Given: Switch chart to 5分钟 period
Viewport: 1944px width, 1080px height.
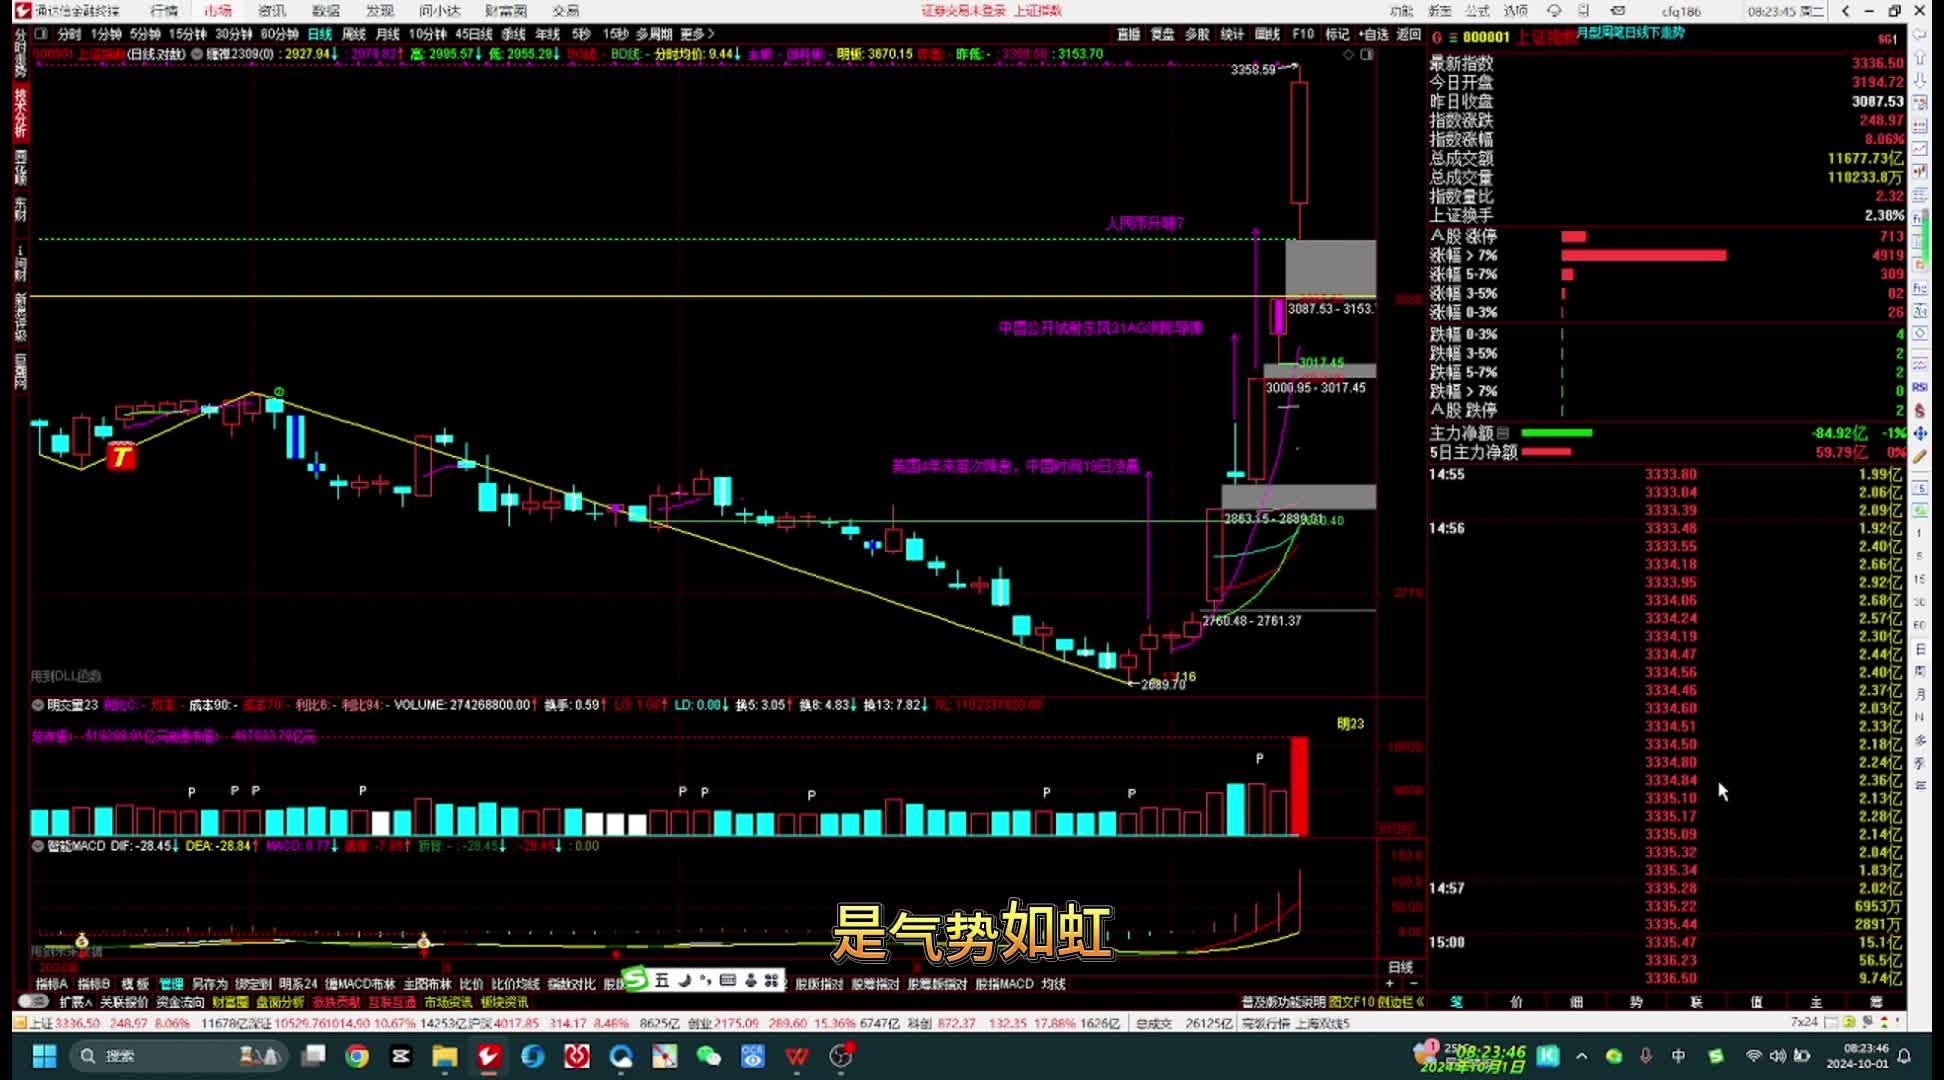Looking at the screenshot, I should tap(145, 34).
